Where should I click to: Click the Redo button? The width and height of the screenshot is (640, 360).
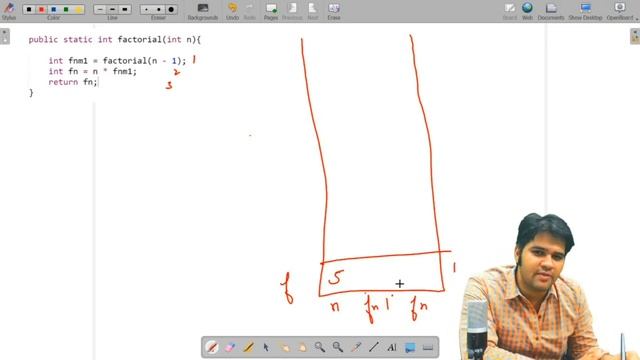click(x=249, y=11)
